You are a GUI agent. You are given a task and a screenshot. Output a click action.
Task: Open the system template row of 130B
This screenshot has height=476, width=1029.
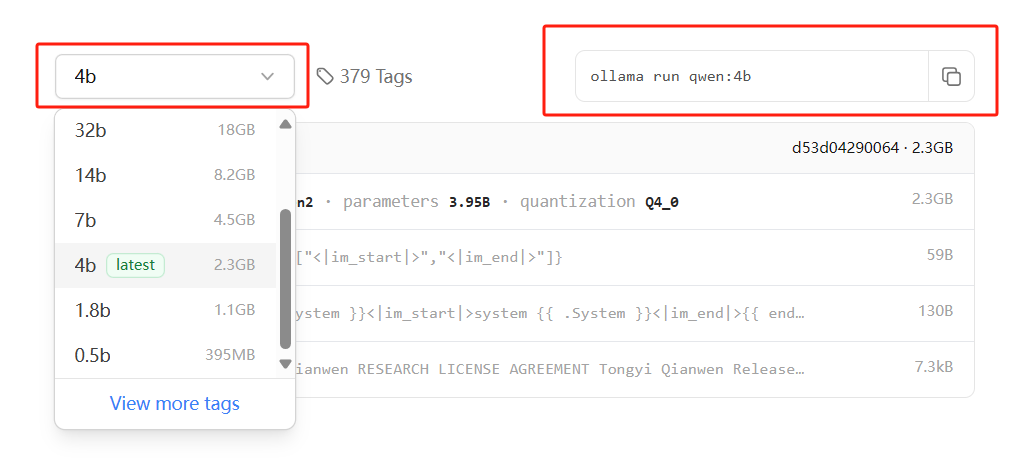(x=635, y=313)
